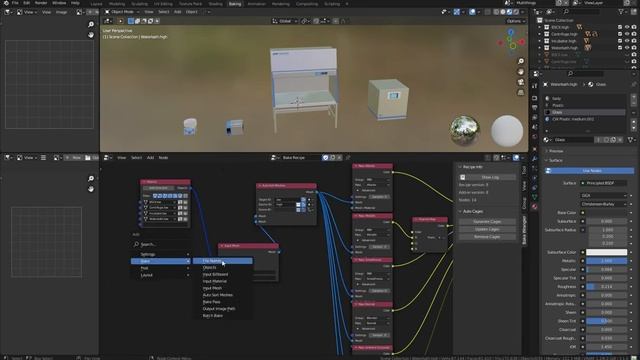Click zoom icon in lower-left image editor
Screen dimensions: 640x360
91,179
